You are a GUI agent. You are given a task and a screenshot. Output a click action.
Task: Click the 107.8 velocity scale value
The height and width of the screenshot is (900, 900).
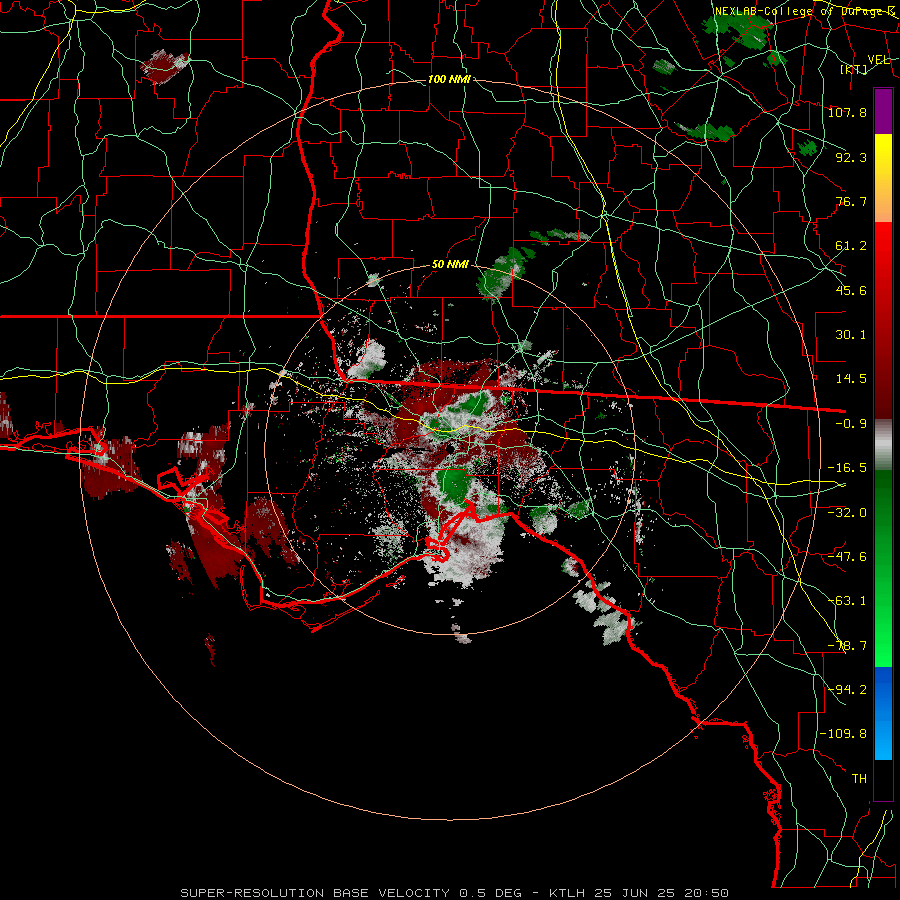(x=847, y=112)
